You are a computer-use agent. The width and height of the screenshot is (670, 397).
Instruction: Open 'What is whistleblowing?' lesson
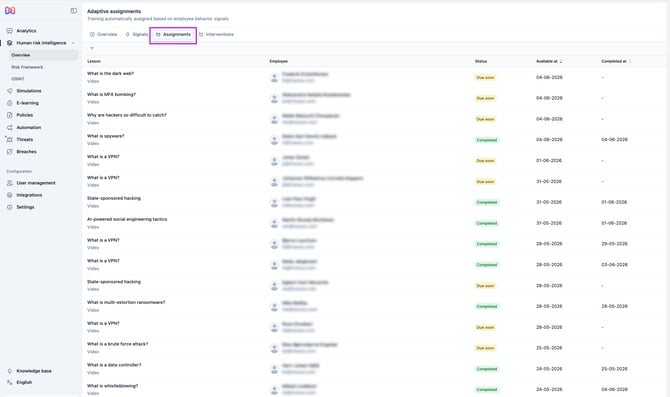[x=112, y=386]
